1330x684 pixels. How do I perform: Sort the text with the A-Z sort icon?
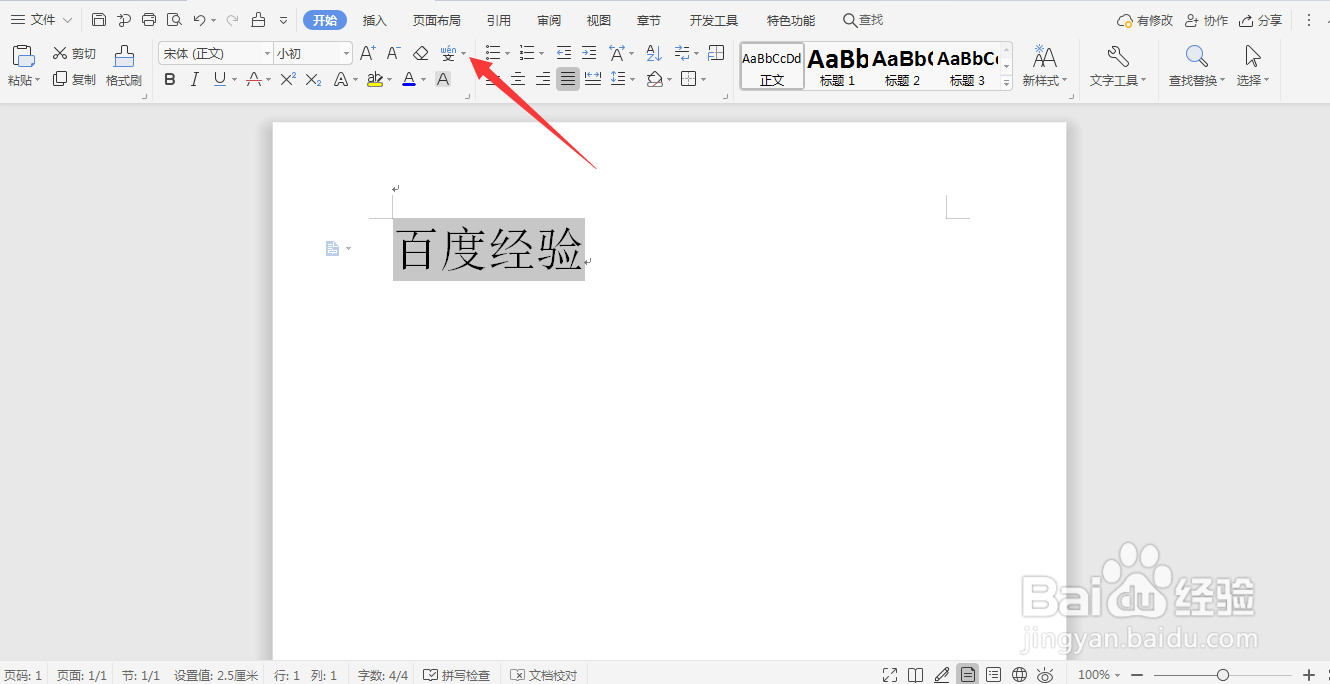654,54
